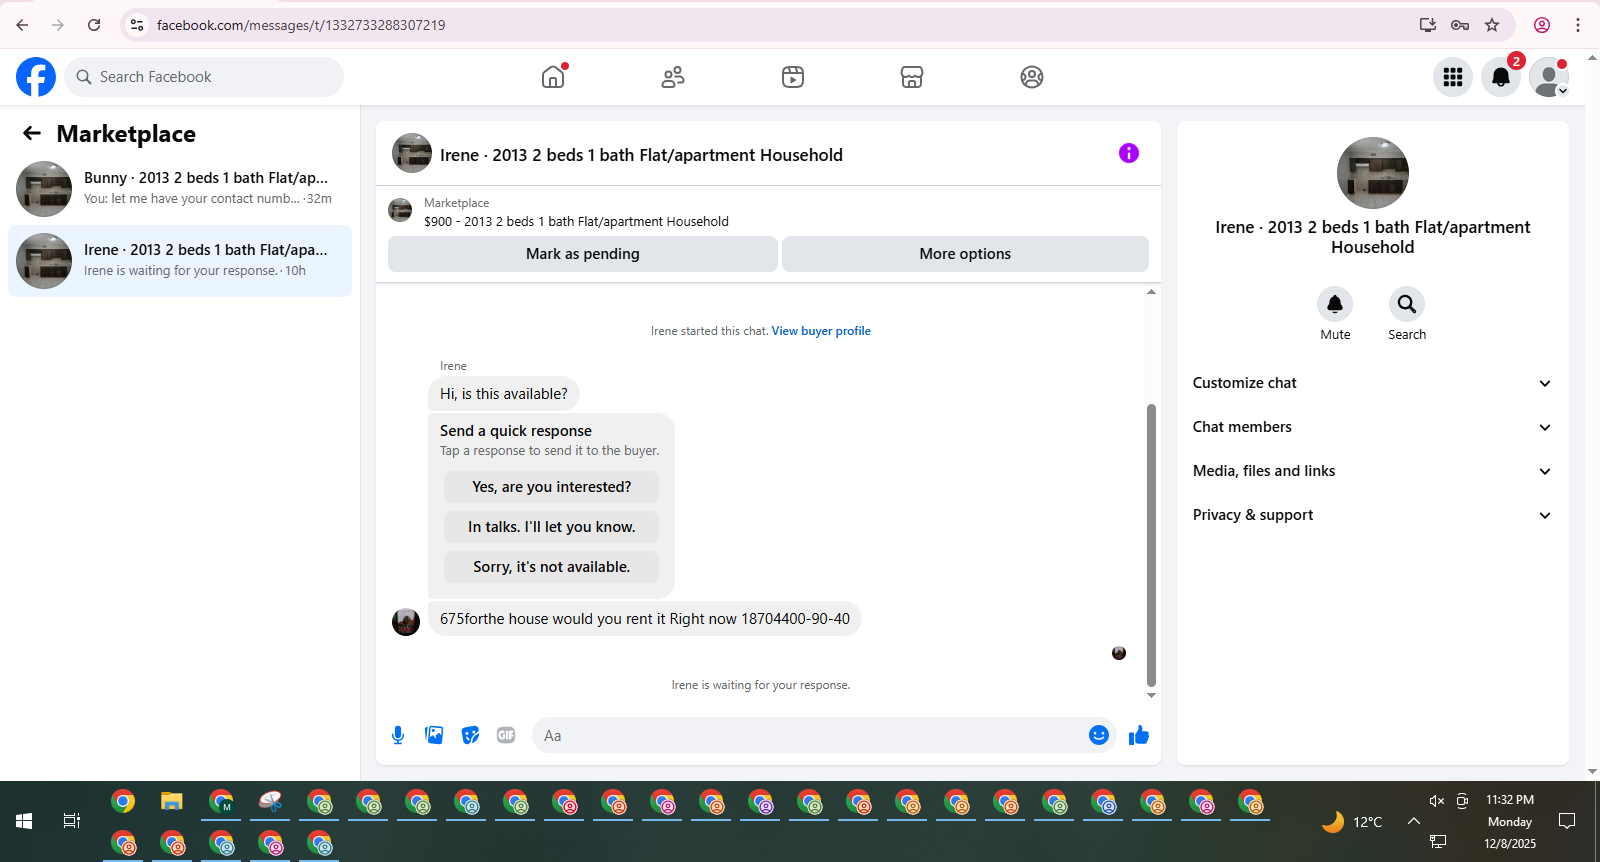Choose a sticker from the sticker icon
Image resolution: width=1600 pixels, height=862 pixels.
470,735
